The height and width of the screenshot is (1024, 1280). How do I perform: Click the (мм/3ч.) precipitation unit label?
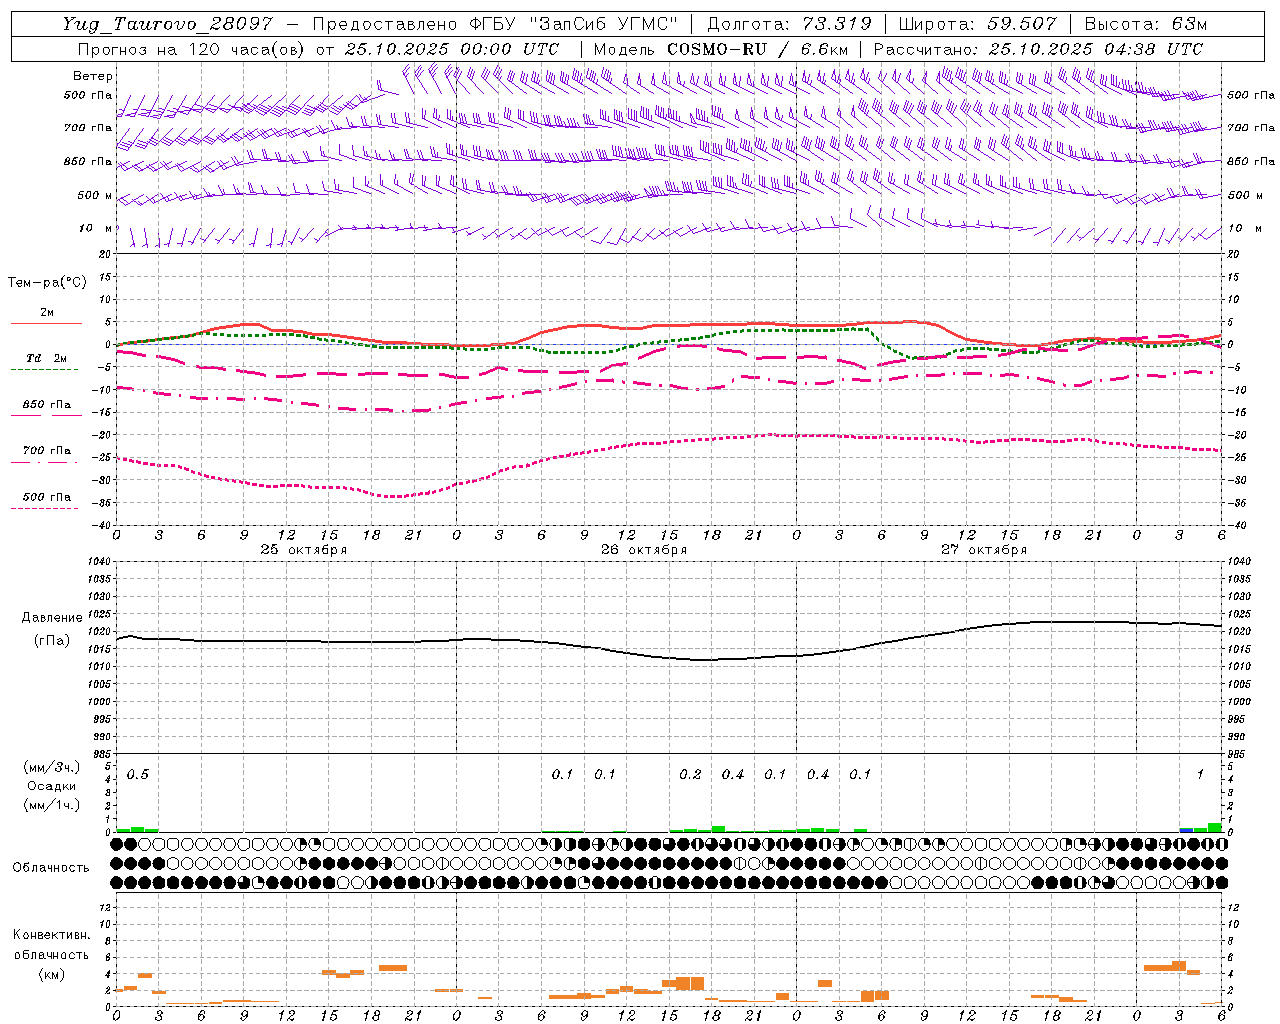coord(52,767)
